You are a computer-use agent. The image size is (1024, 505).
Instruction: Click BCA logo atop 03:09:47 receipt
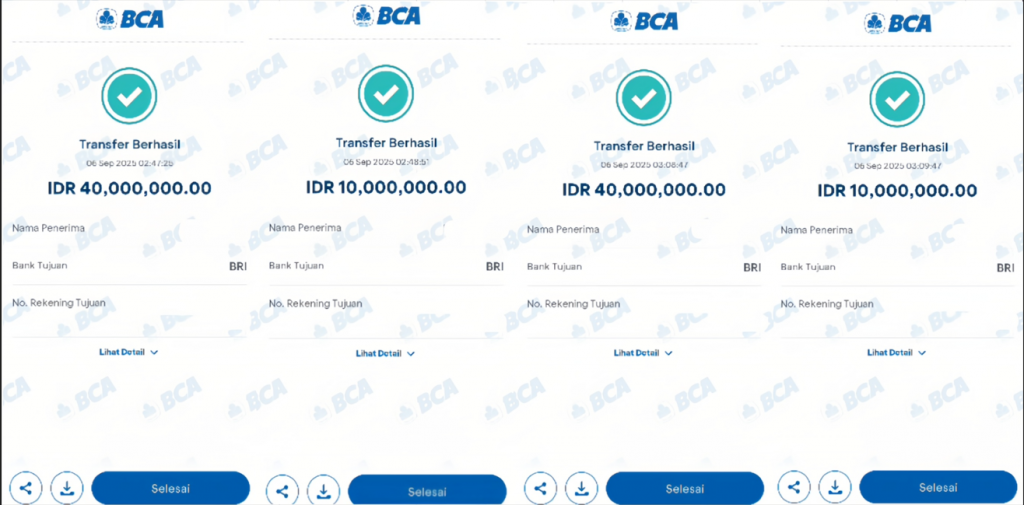(x=898, y=23)
